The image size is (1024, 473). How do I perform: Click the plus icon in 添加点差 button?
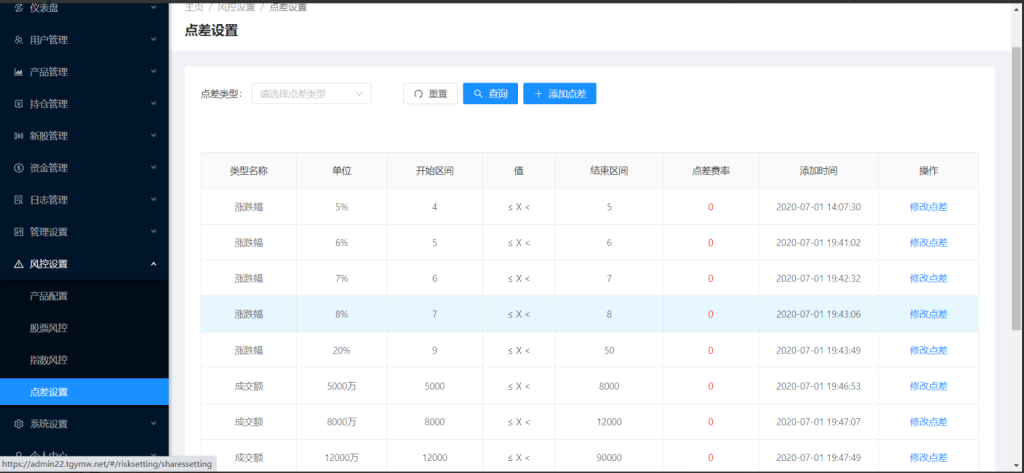coord(538,93)
